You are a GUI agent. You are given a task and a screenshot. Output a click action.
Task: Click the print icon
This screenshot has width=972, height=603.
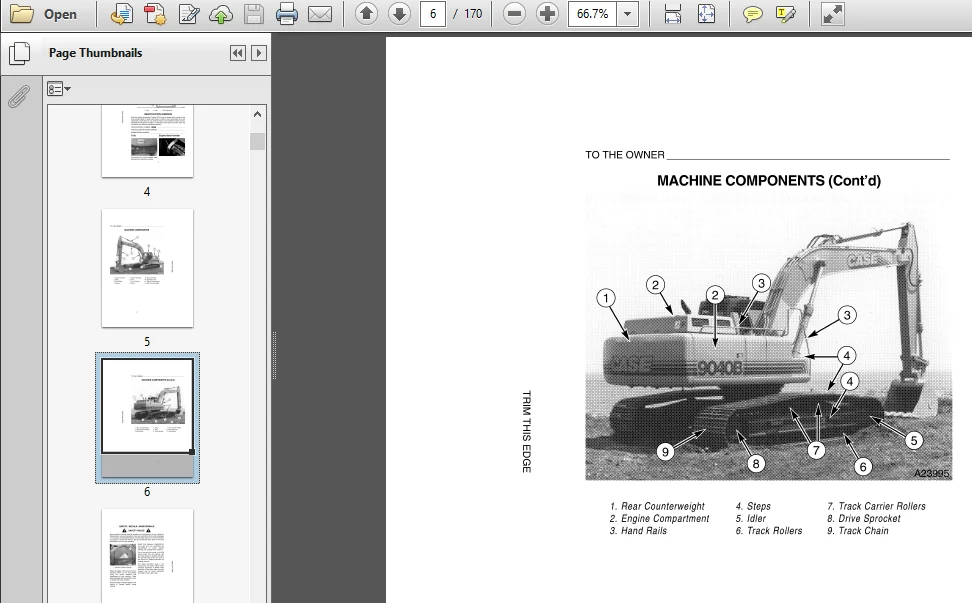click(286, 14)
